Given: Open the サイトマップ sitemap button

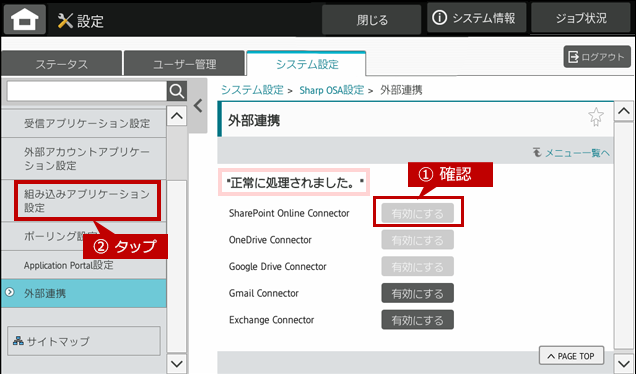Looking at the screenshot, I should [x=84, y=341].
